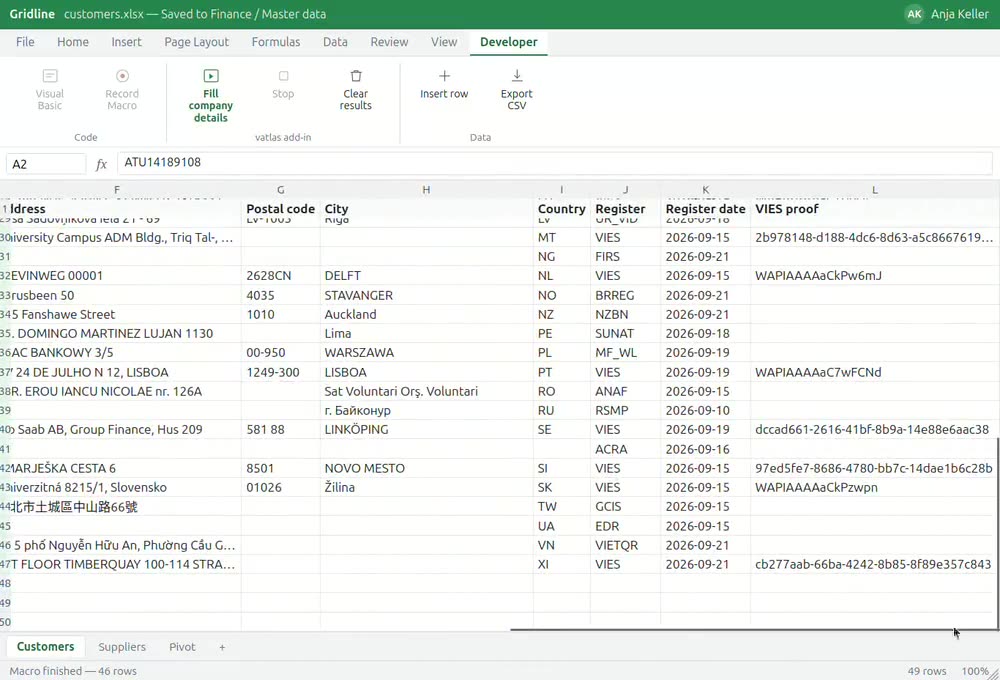1000x680 pixels.
Task: Select the Customers sheet tab
Action: click(x=45, y=647)
